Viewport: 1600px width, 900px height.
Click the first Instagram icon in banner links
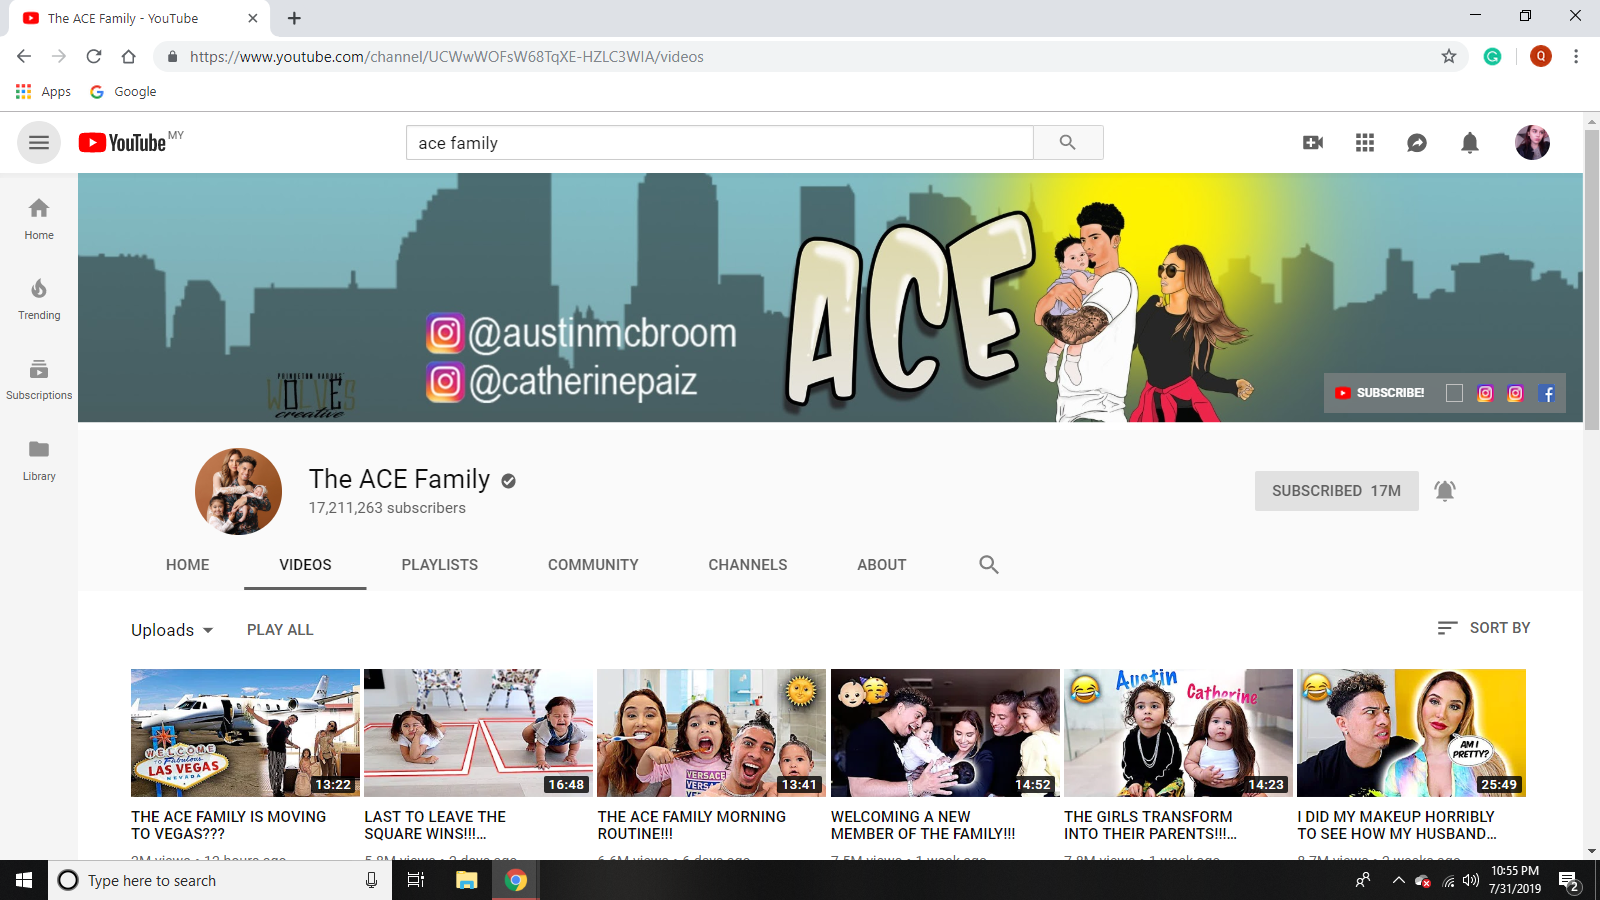click(1485, 393)
